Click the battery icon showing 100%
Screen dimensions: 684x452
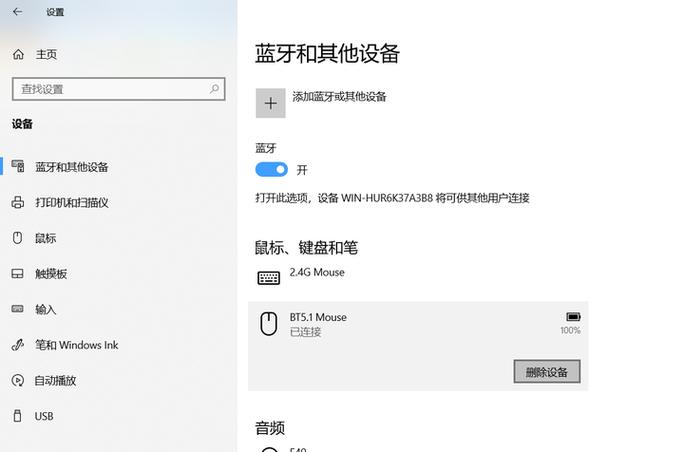[x=573, y=317]
